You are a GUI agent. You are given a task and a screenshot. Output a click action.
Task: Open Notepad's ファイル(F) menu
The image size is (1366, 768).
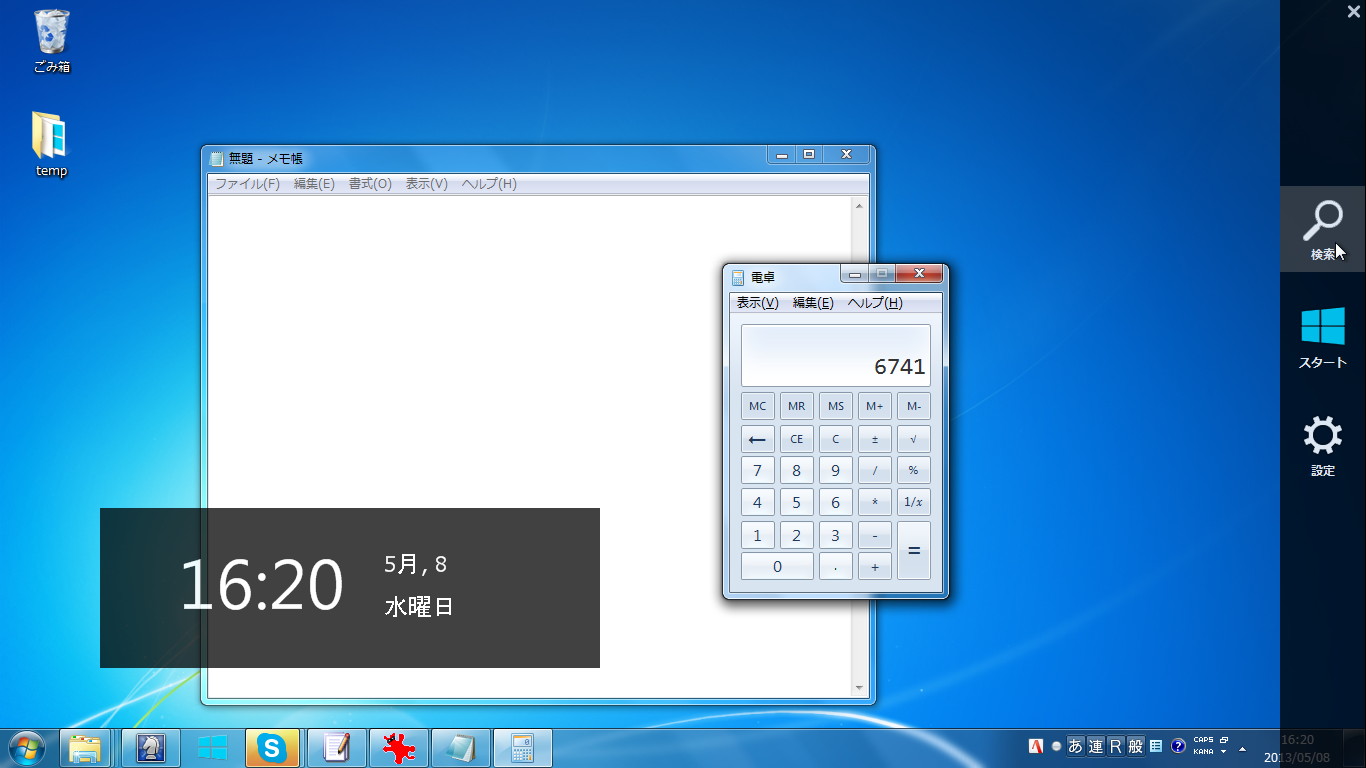(247, 184)
